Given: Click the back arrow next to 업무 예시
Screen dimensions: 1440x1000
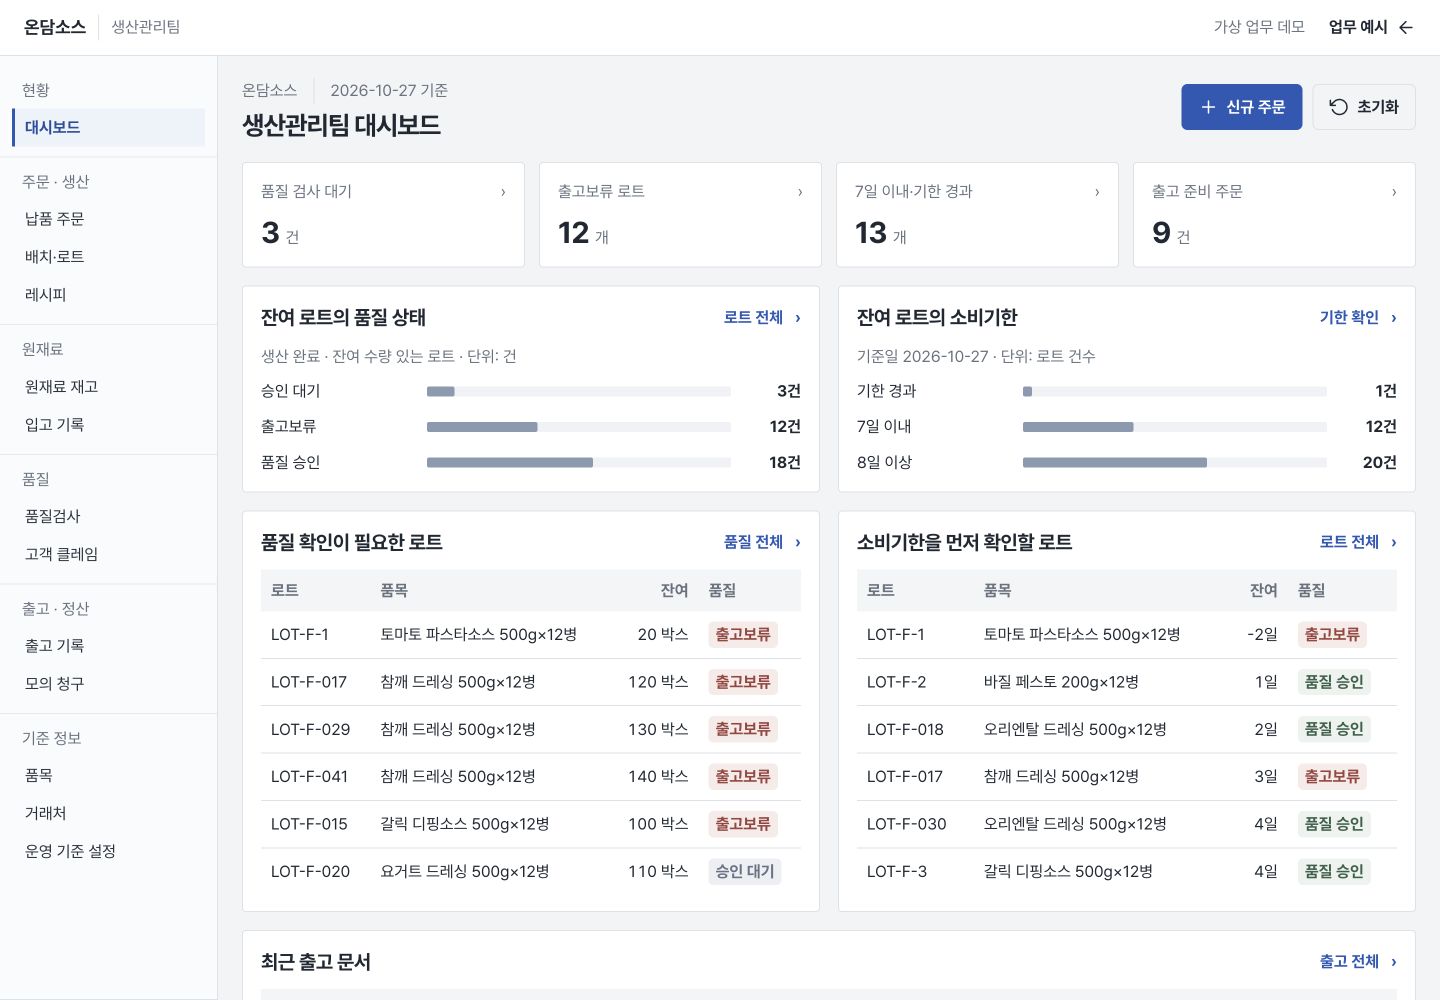Looking at the screenshot, I should (x=1405, y=27).
